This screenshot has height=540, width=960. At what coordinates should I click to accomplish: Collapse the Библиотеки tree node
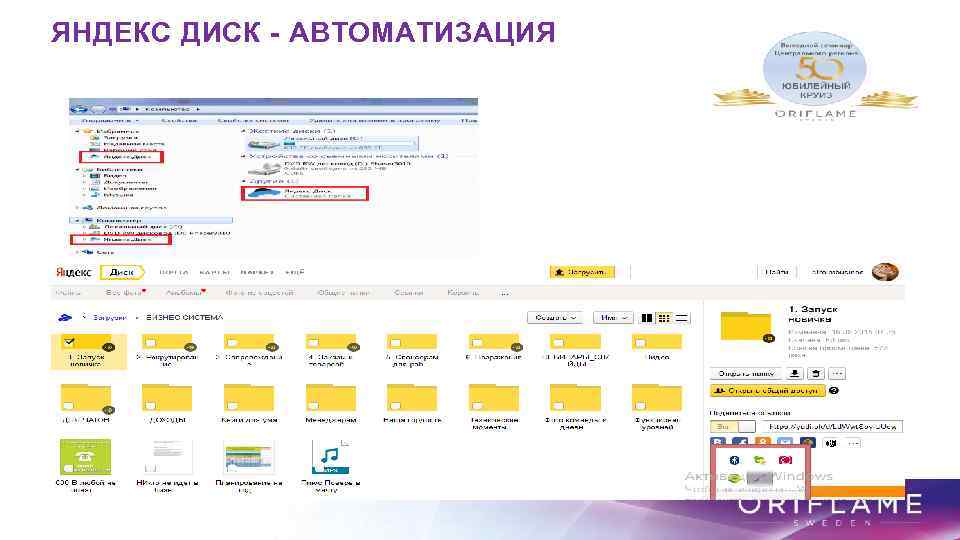point(78,169)
